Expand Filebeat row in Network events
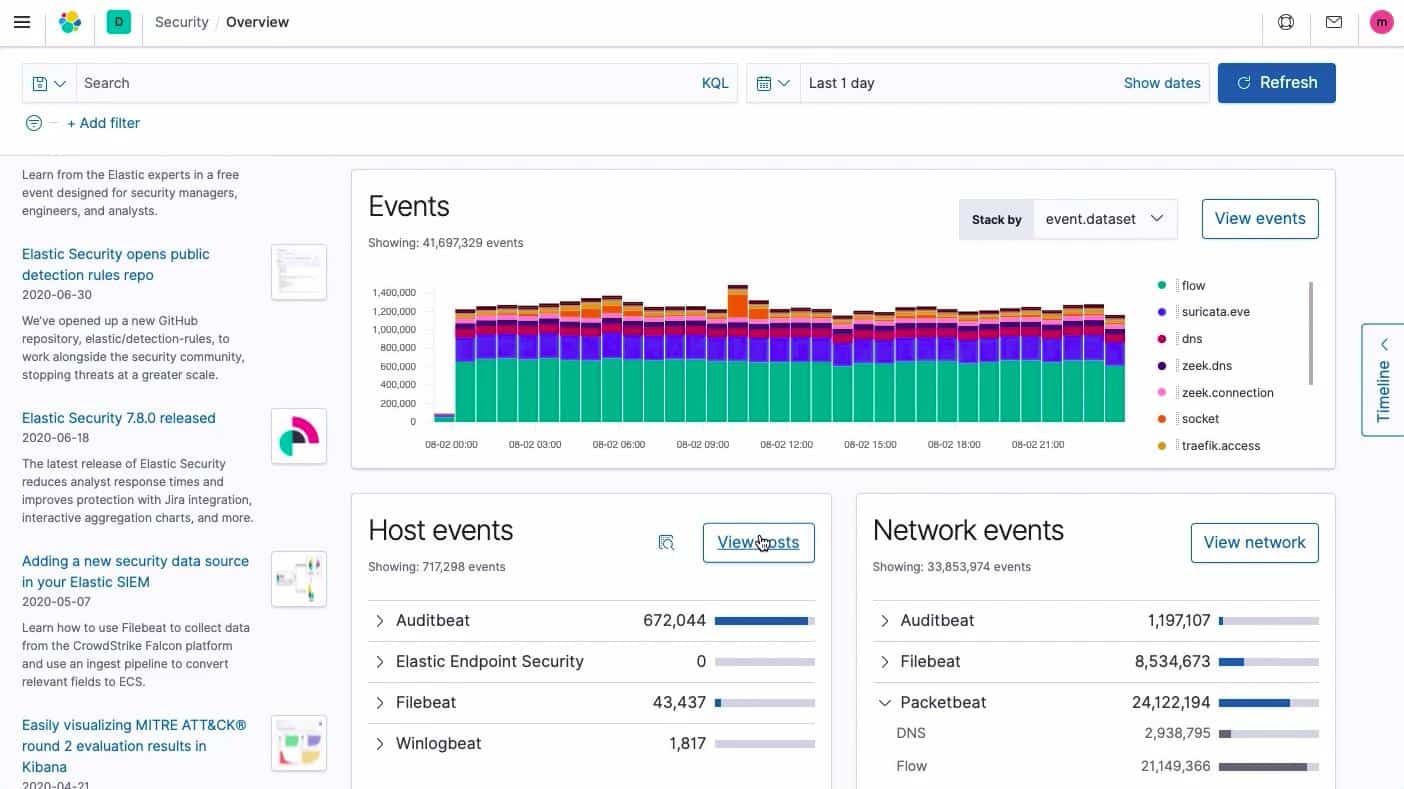This screenshot has width=1404, height=789. coord(884,662)
